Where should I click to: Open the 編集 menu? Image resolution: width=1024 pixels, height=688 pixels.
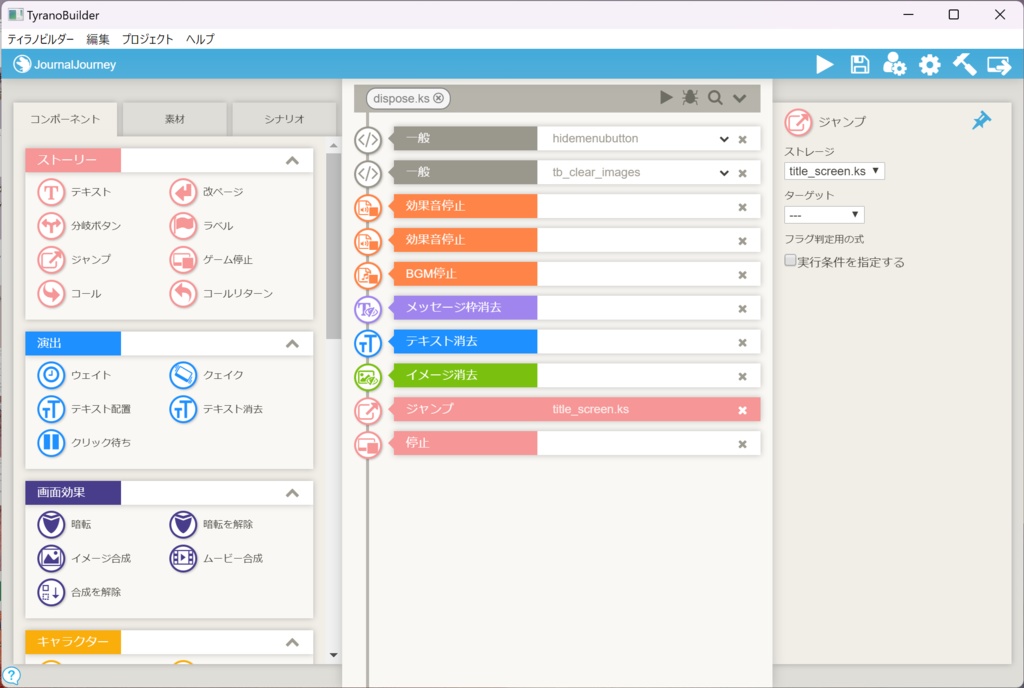[x=98, y=39]
